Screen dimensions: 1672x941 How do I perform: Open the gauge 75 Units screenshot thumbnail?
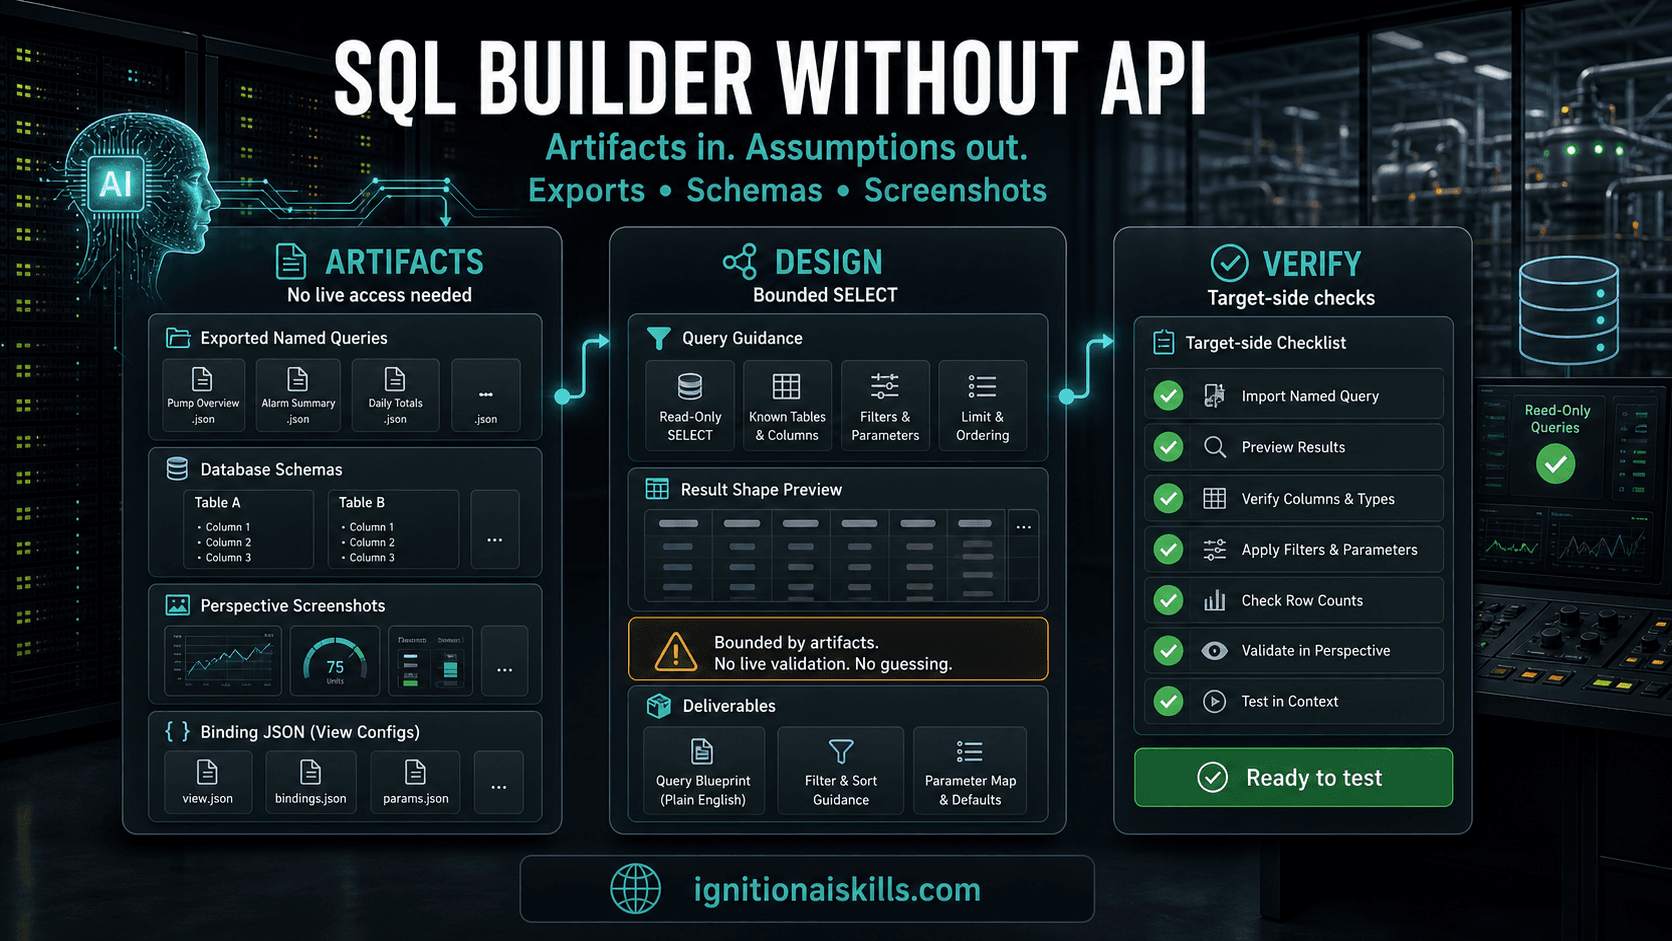pyautogui.click(x=335, y=661)
